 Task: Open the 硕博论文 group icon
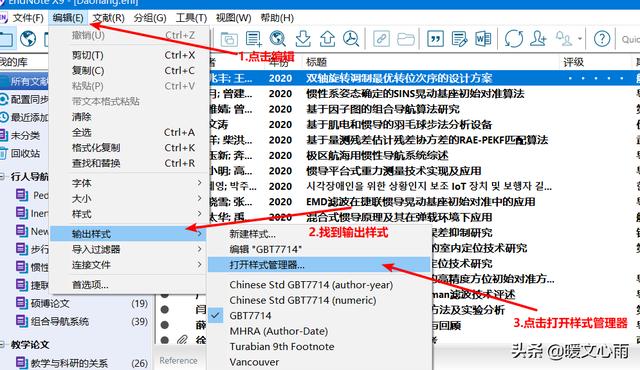coord(22,303)
